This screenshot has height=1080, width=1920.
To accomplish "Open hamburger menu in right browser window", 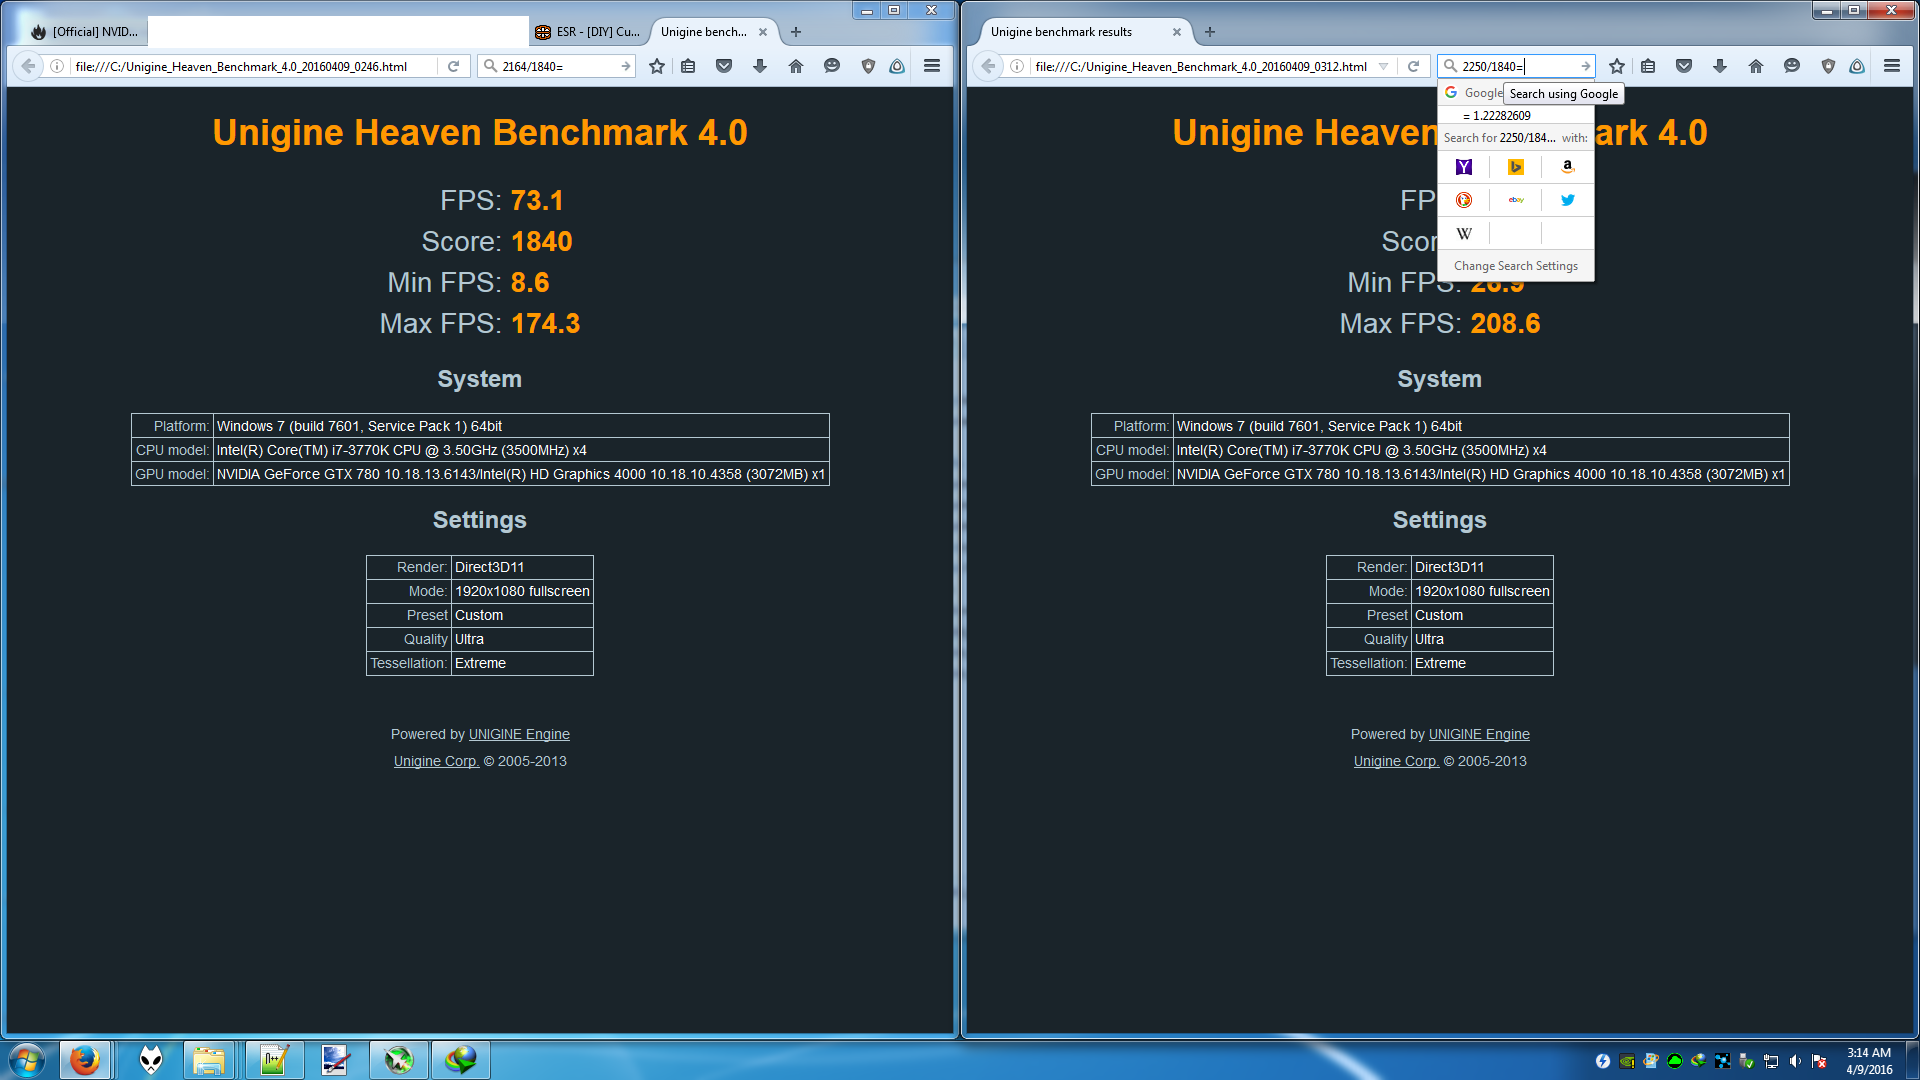I will pos(1892,66).
